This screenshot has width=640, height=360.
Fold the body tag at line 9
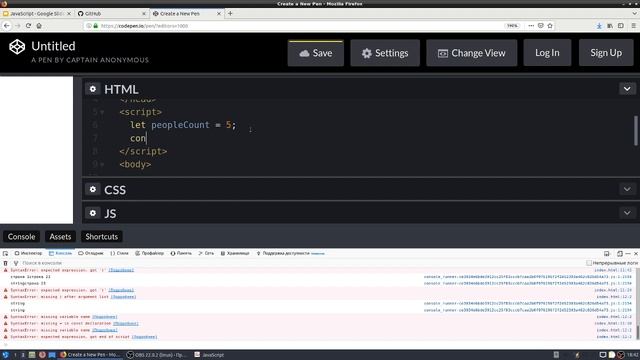[x=102, y=164]
